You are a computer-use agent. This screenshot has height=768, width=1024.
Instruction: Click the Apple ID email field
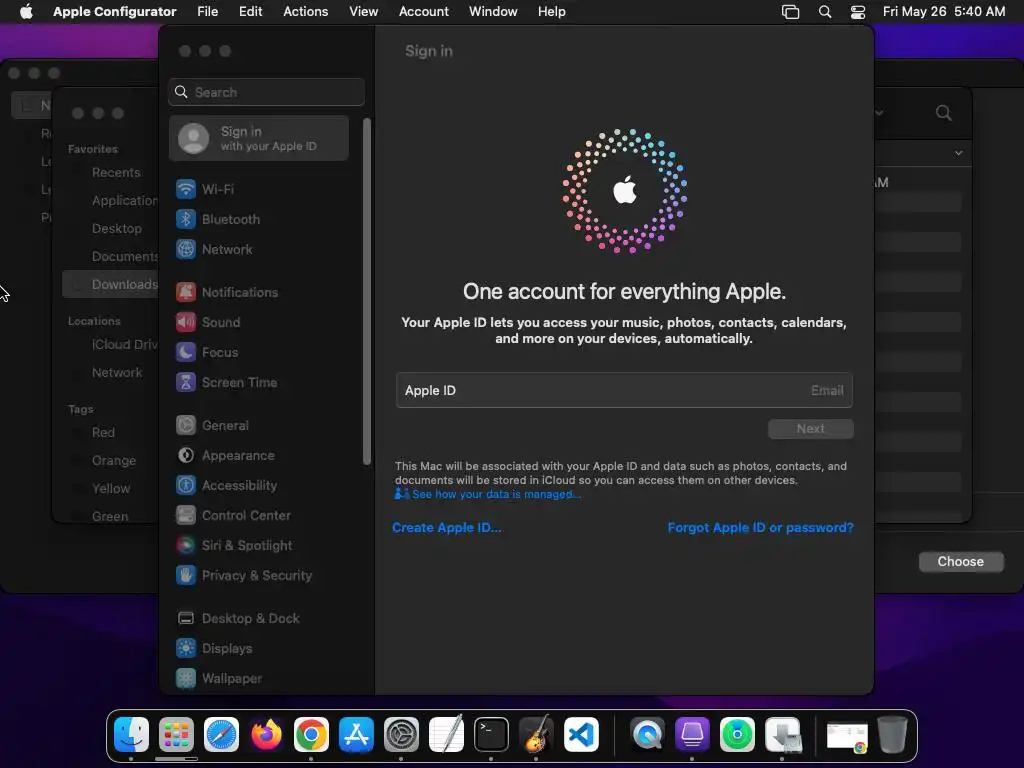pyautogui.click(x=624, y=391)
